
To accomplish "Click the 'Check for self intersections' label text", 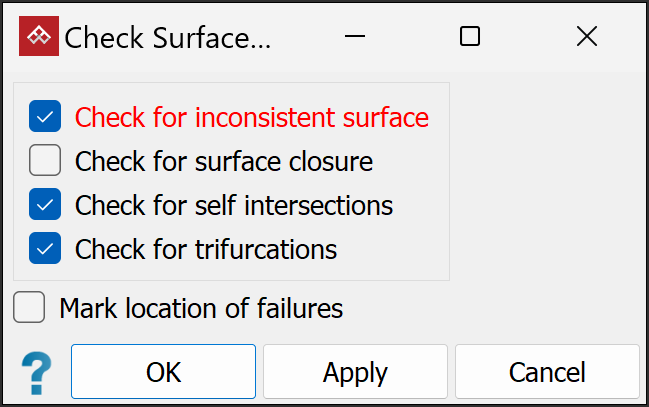I will (x=233, y=205).
